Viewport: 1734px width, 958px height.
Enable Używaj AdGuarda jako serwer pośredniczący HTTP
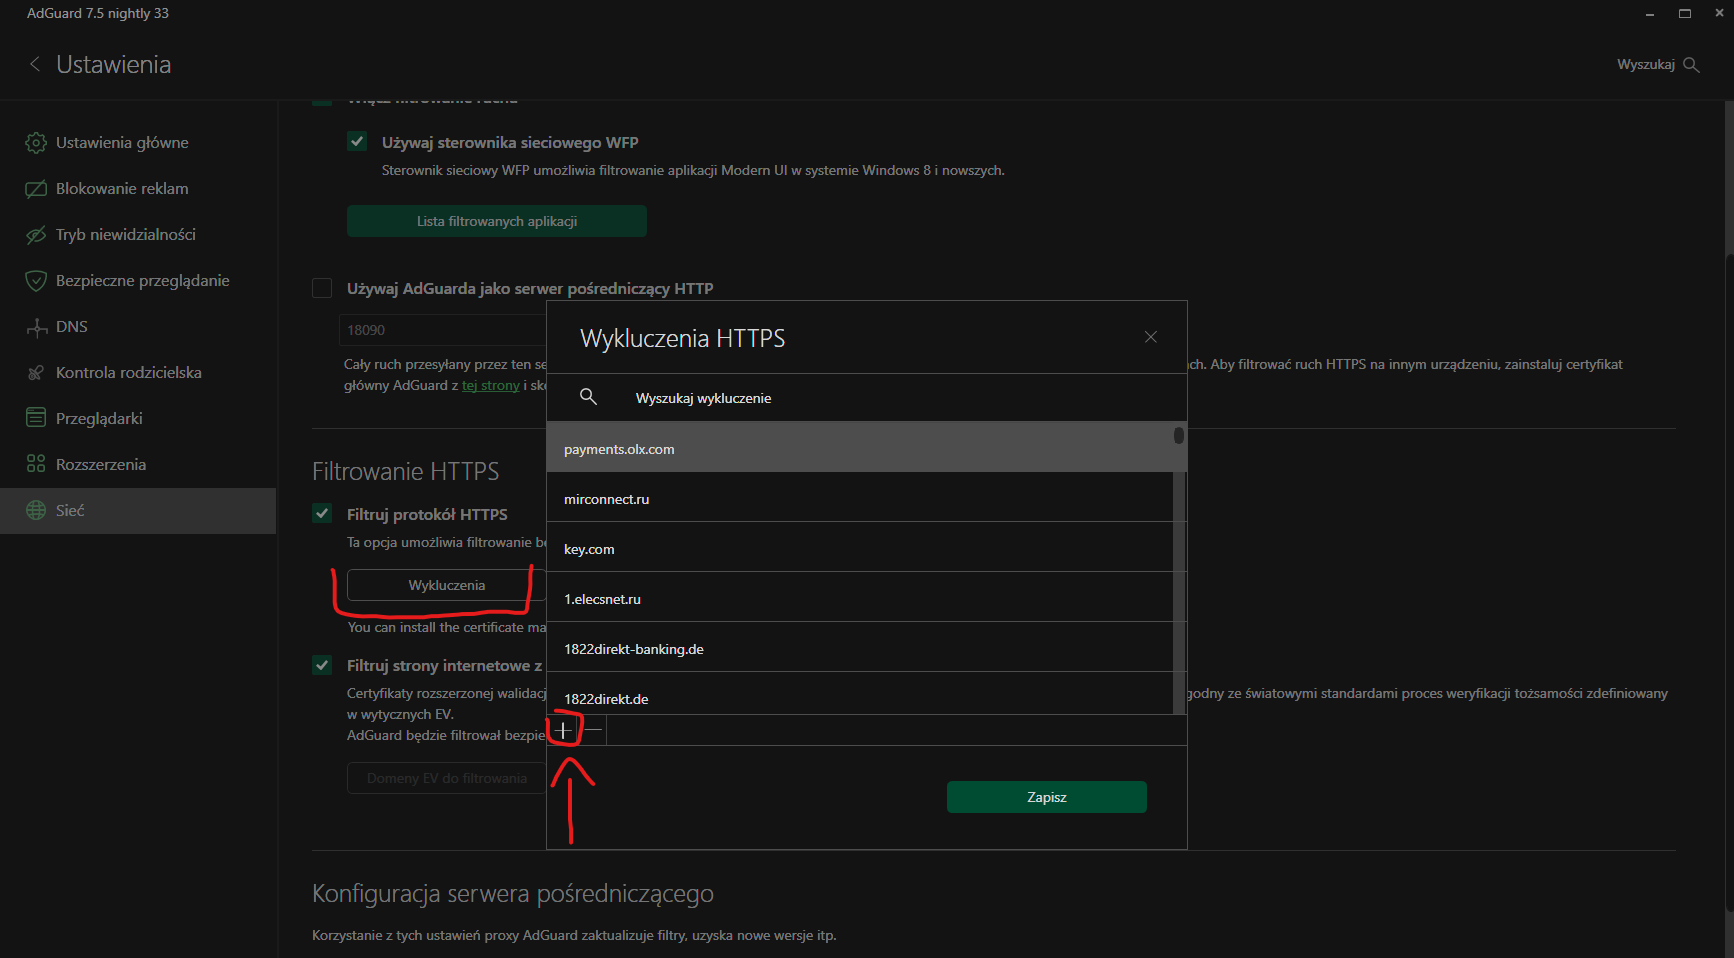pos(322,288)
